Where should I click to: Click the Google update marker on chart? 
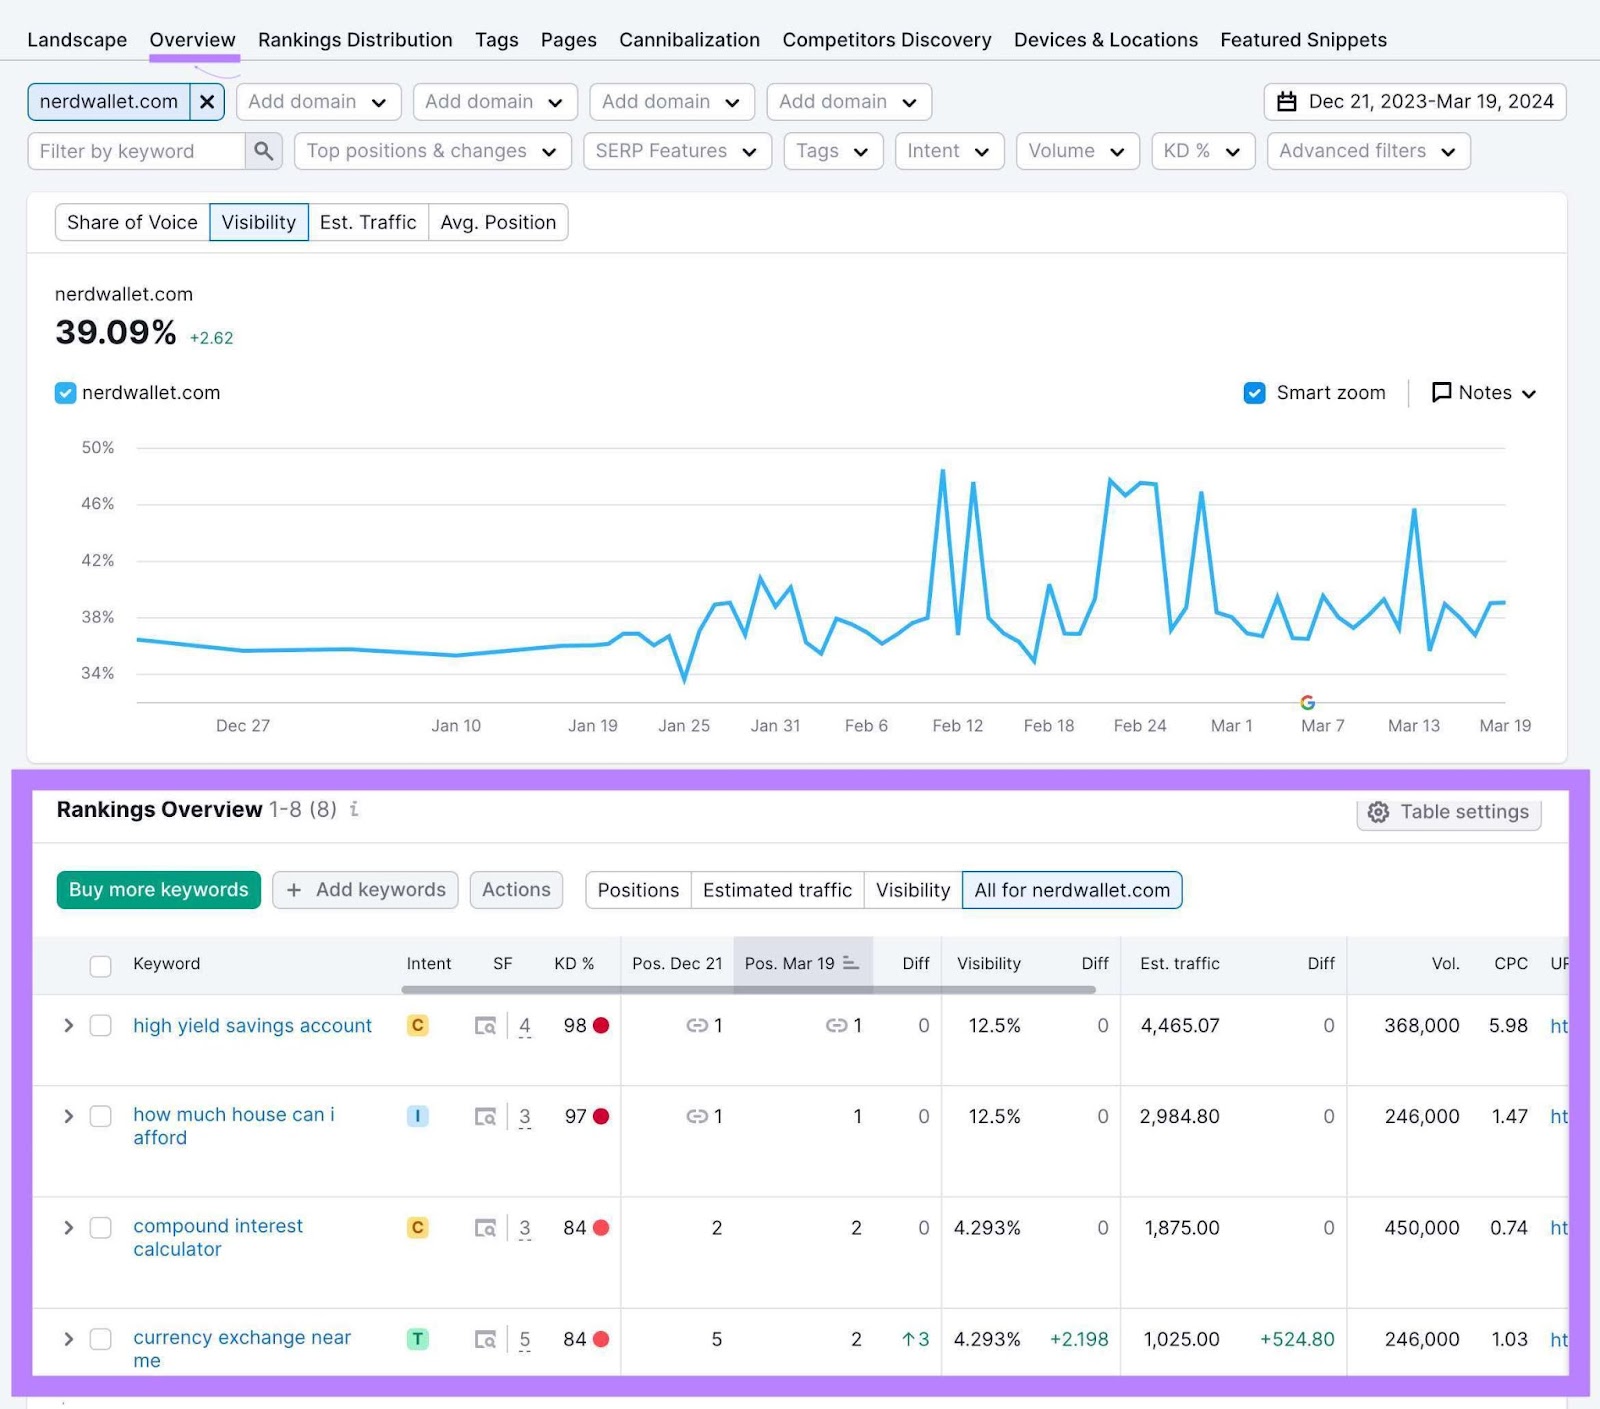[x=1307, y=702]
